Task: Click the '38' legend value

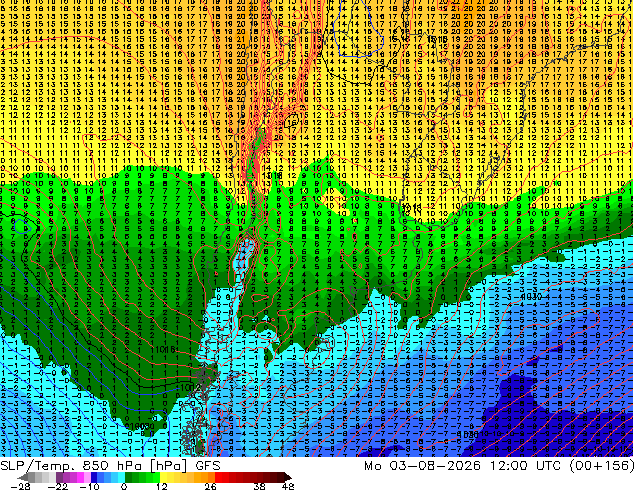Action: click(260, 486)
